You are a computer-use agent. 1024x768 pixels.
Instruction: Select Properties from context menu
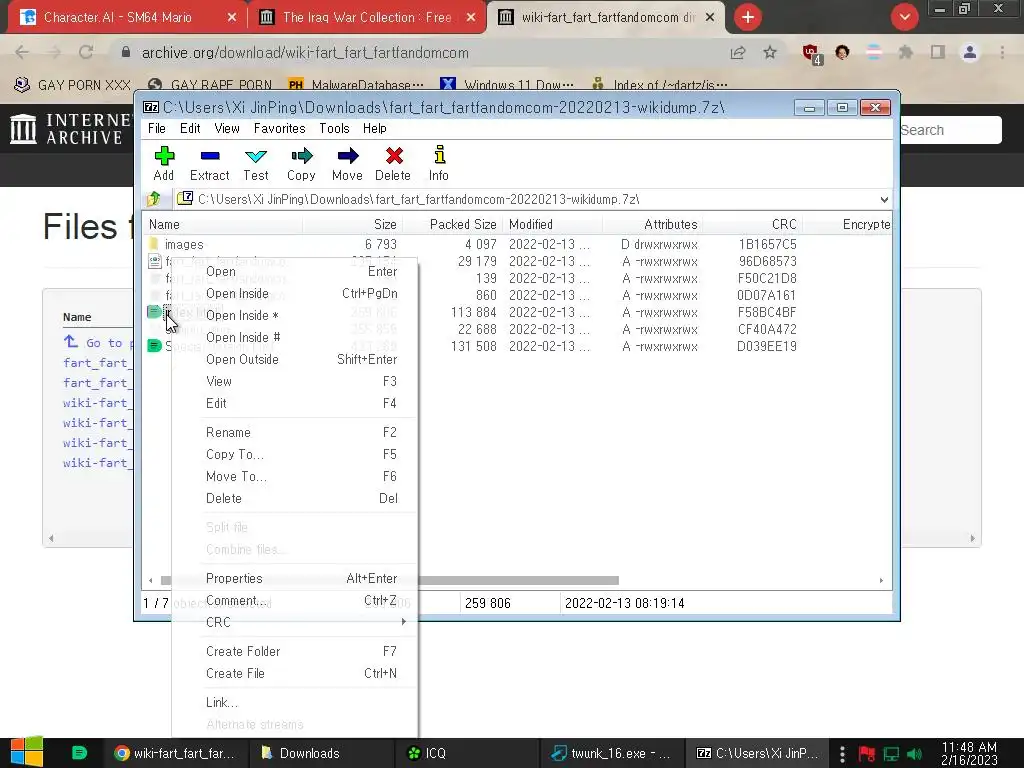coord(294,579)
